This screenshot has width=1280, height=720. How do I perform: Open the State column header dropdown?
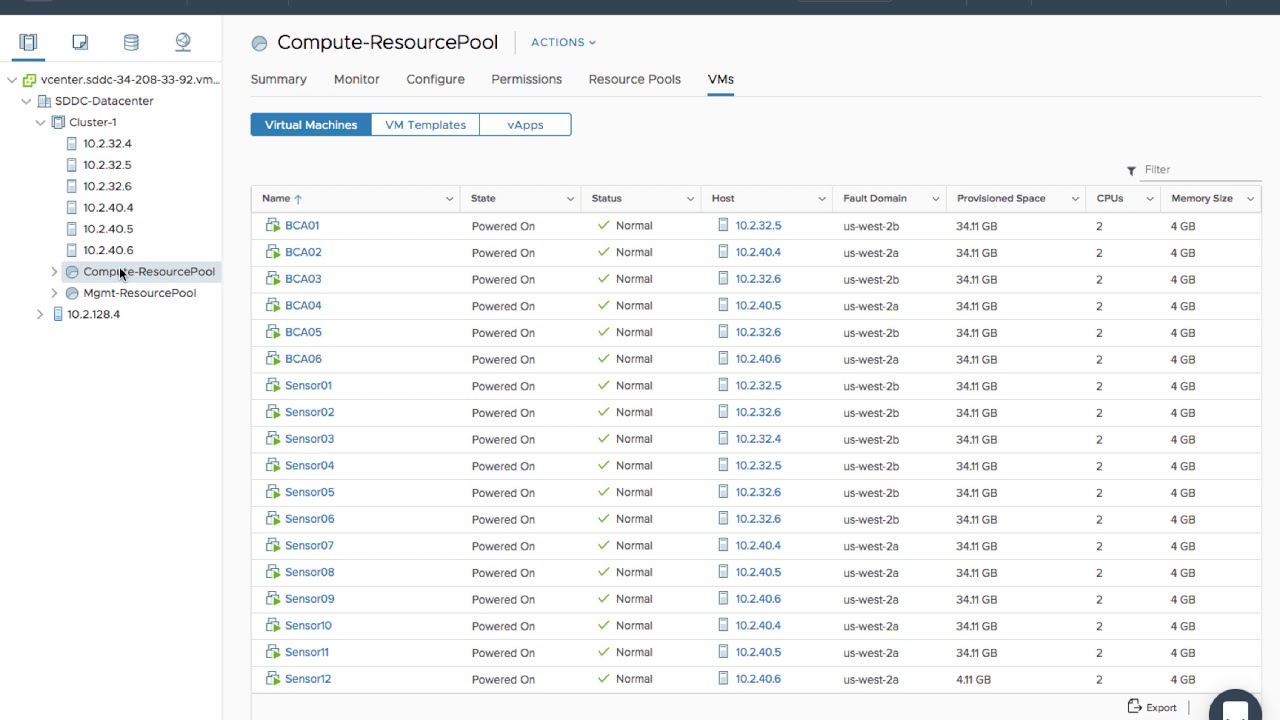coord(570,199)
